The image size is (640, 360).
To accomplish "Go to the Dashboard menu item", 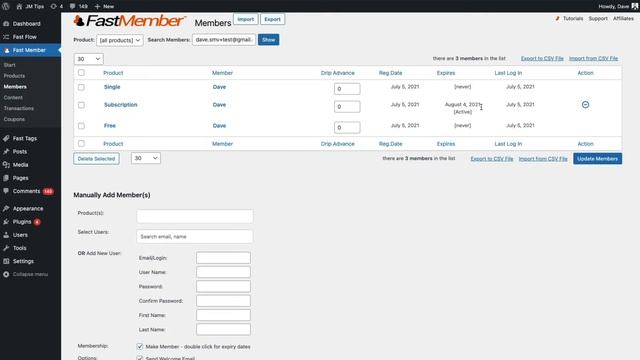I will (x=27, y=24).
